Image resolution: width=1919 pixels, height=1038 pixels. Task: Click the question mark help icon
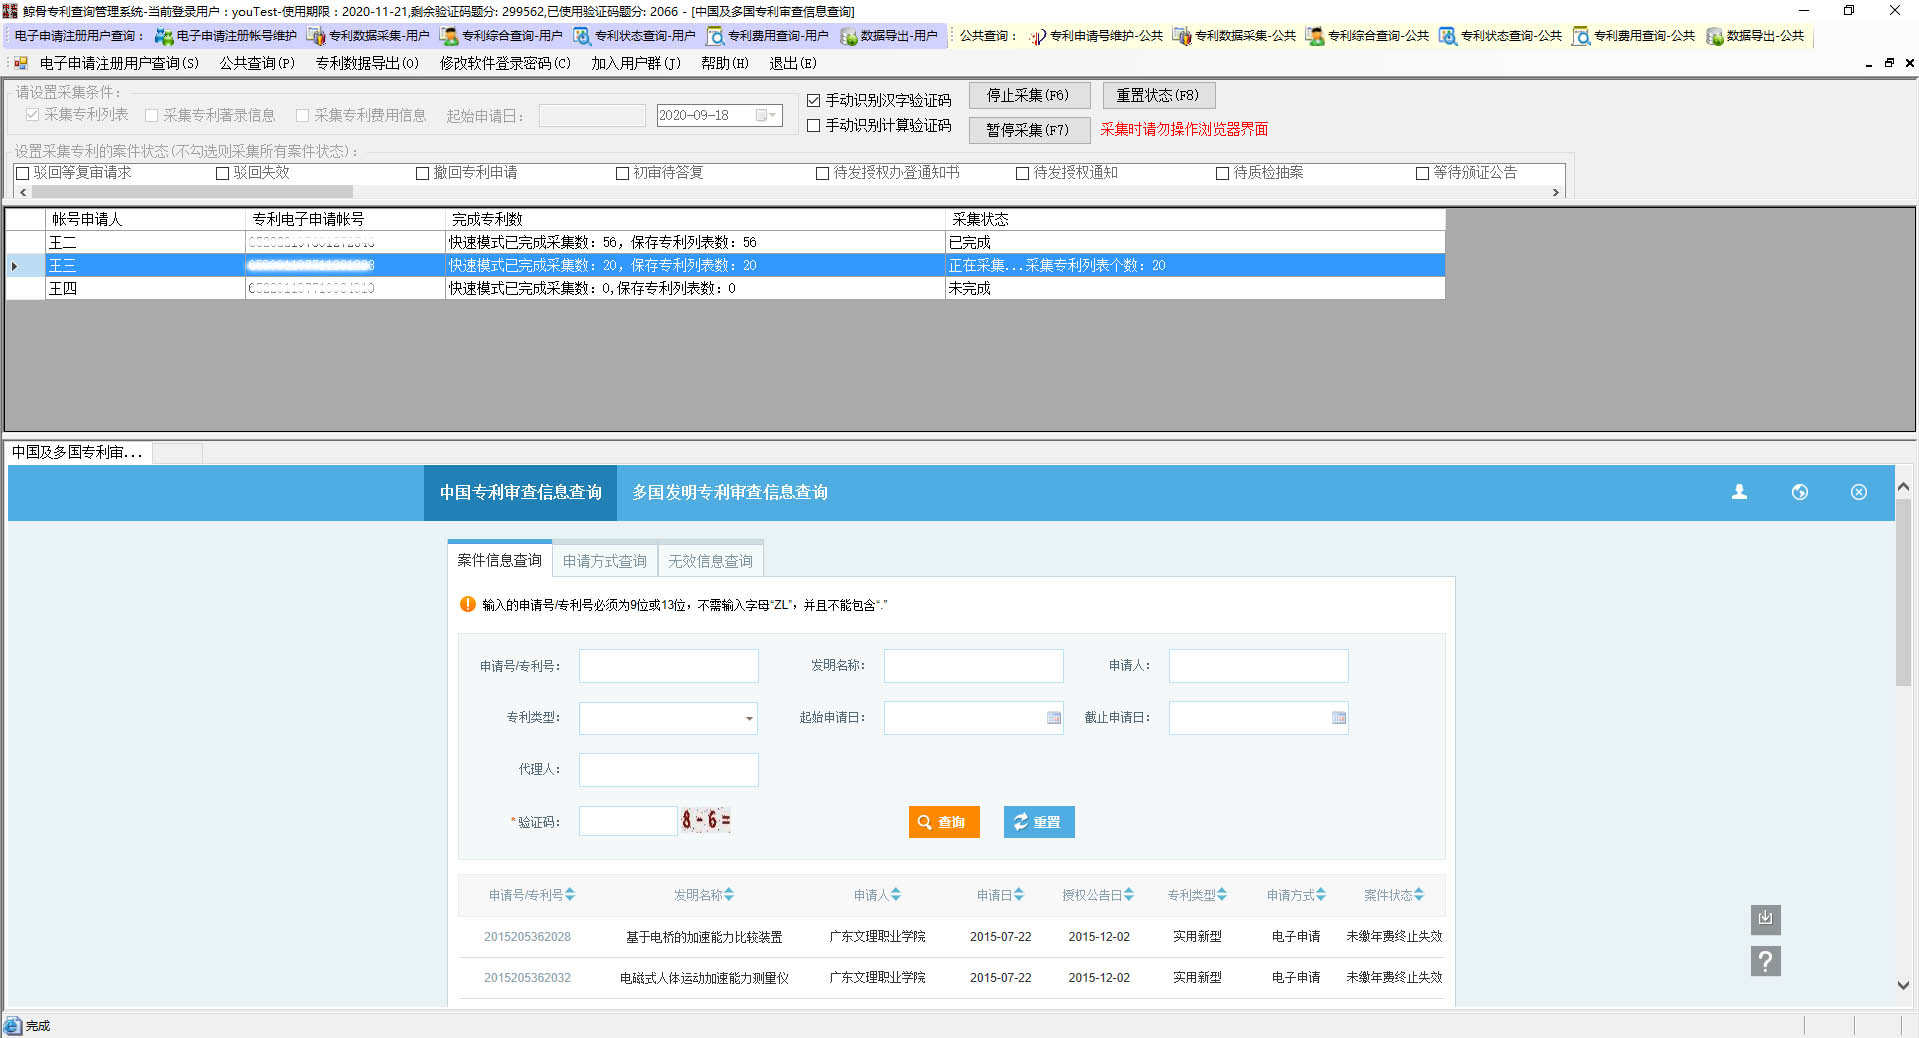1765,962
